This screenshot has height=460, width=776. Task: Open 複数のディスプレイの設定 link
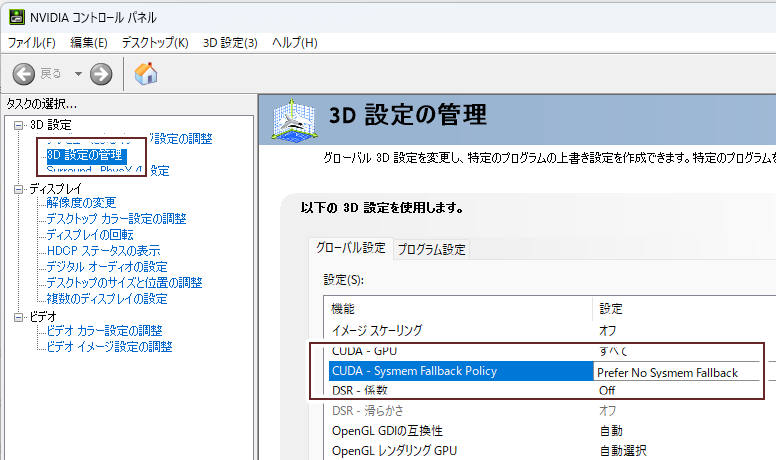point(107,299)
